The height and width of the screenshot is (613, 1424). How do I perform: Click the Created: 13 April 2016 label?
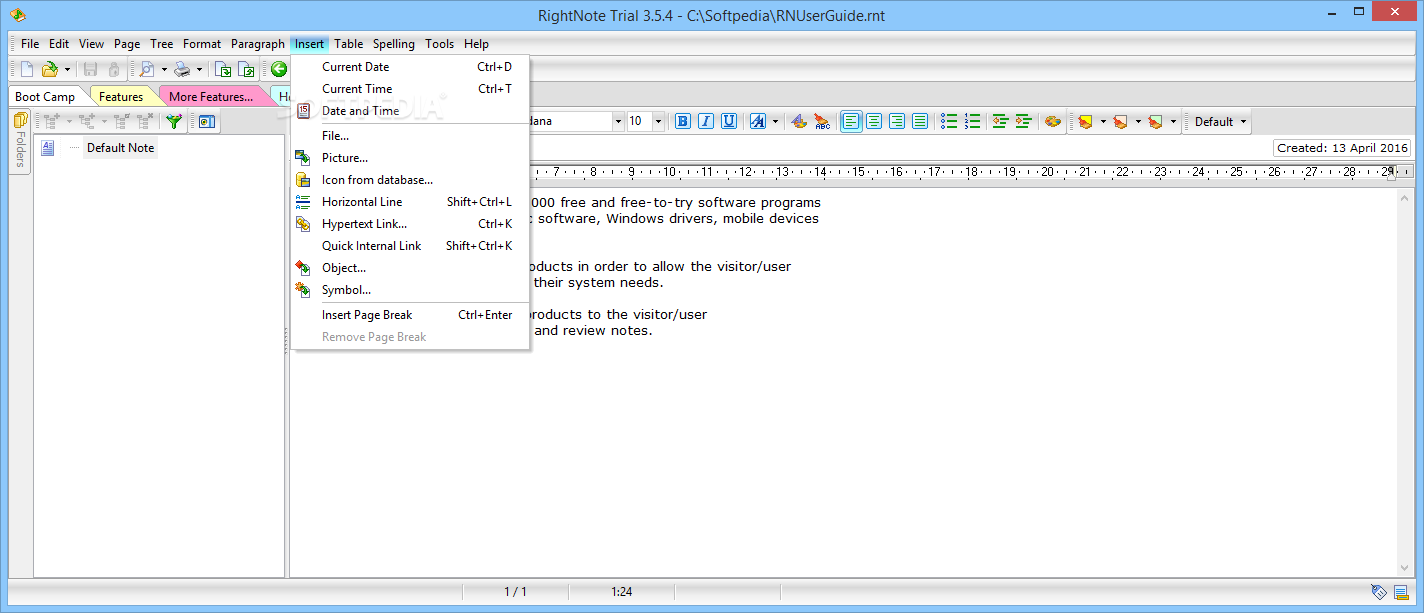click(1342, 148)
